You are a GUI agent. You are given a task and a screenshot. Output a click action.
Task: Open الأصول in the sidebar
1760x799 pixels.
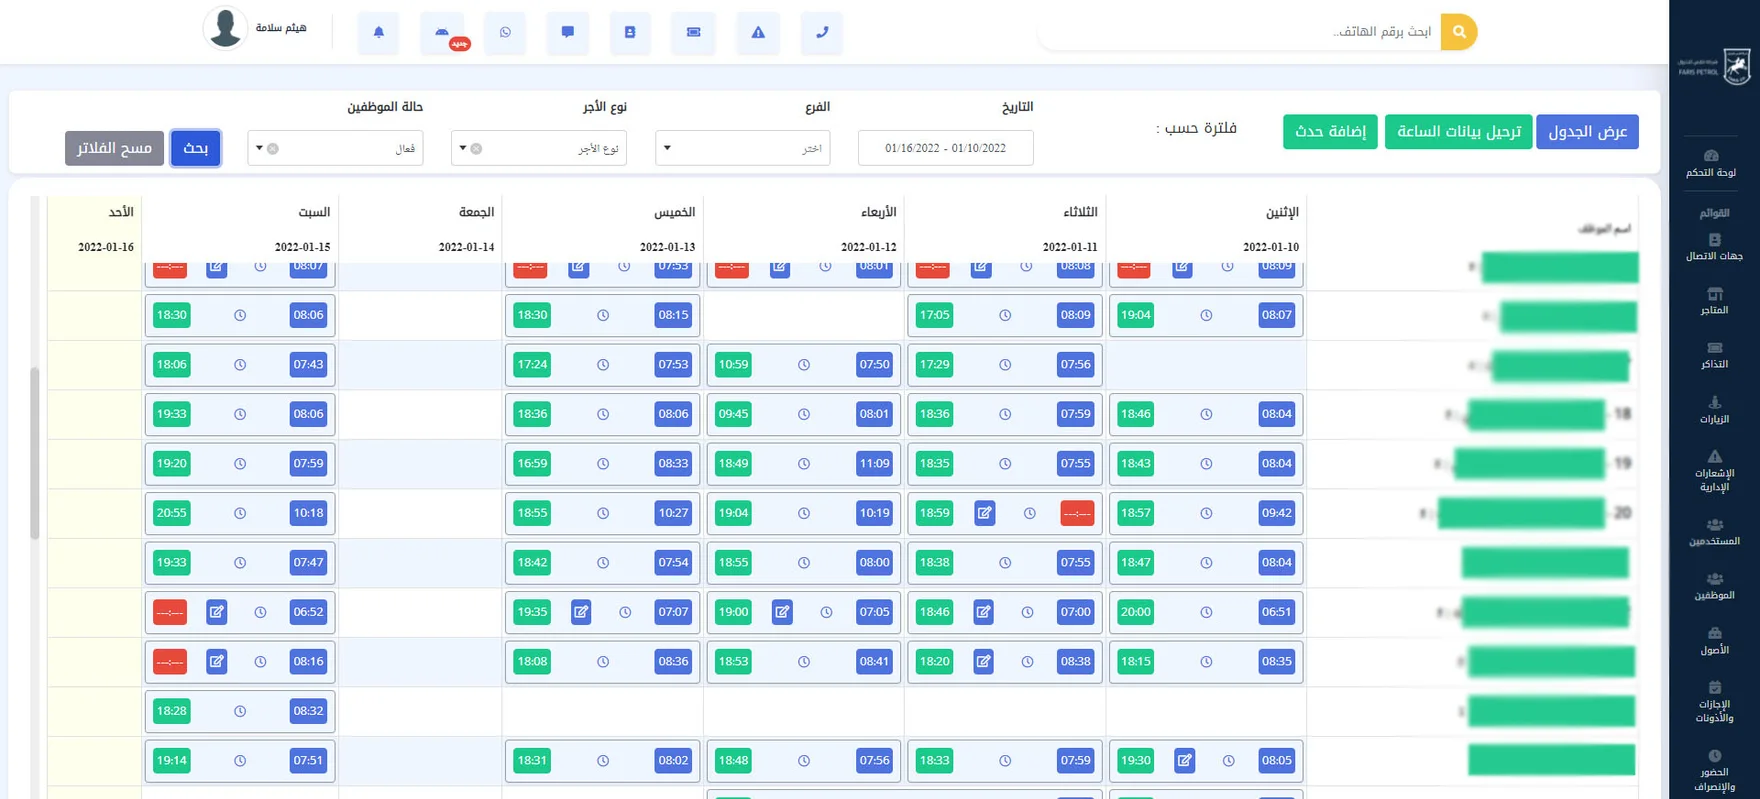(x=1714, y=642)
